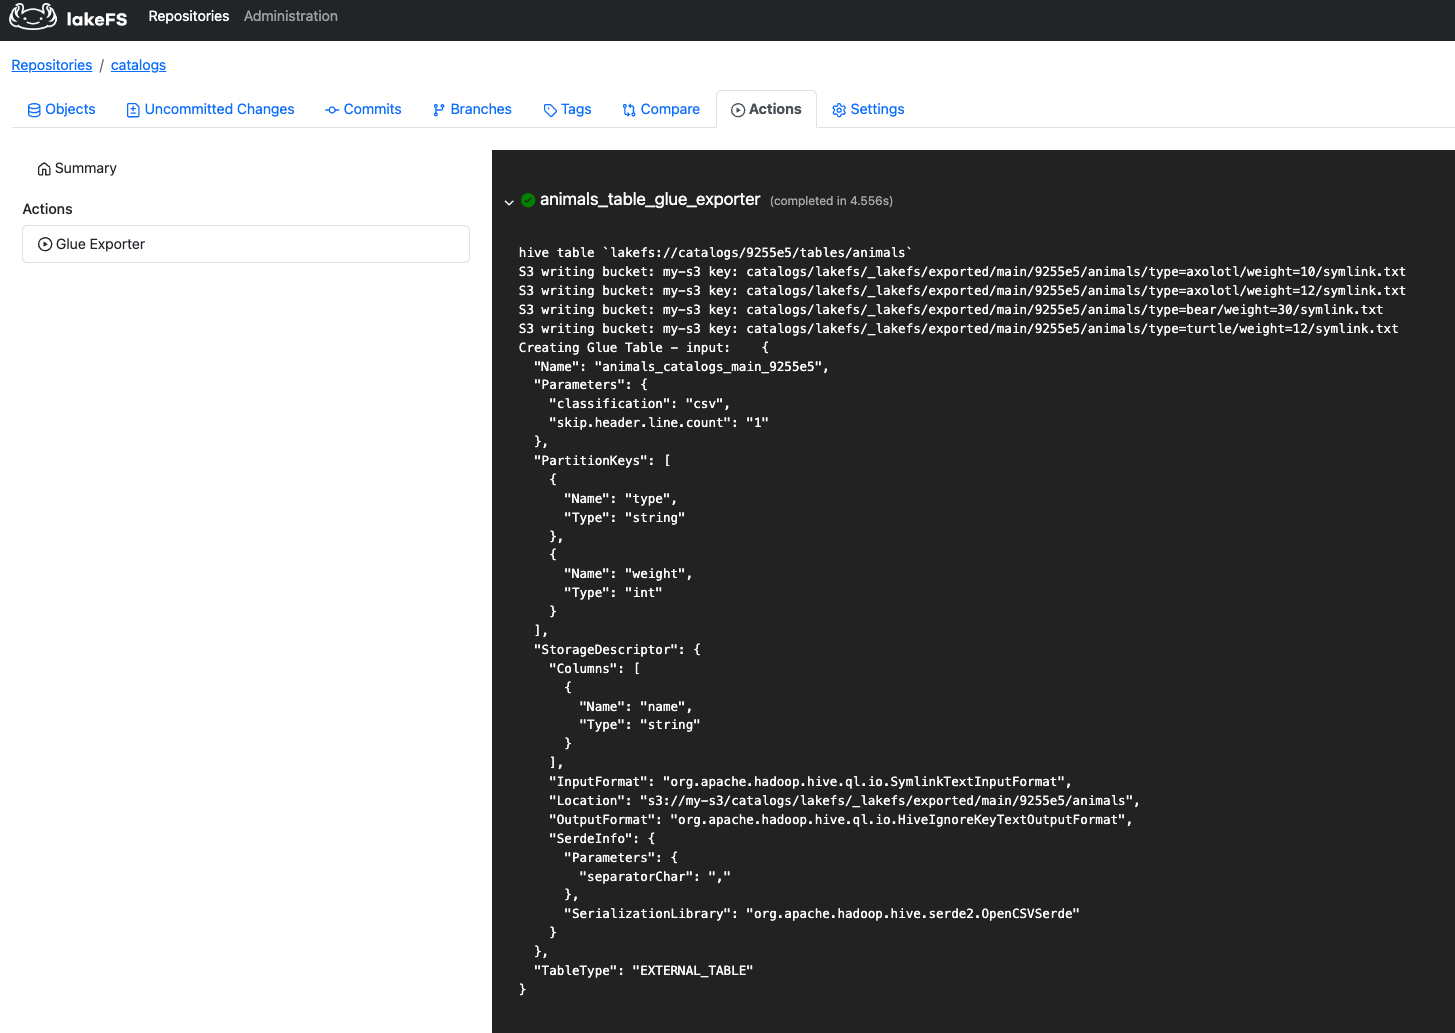Collapse the animals_table_glue_exporter run output
The width and height of the screenshot is (1455, 1033).
pyautogui.click(x=509, y=202)
